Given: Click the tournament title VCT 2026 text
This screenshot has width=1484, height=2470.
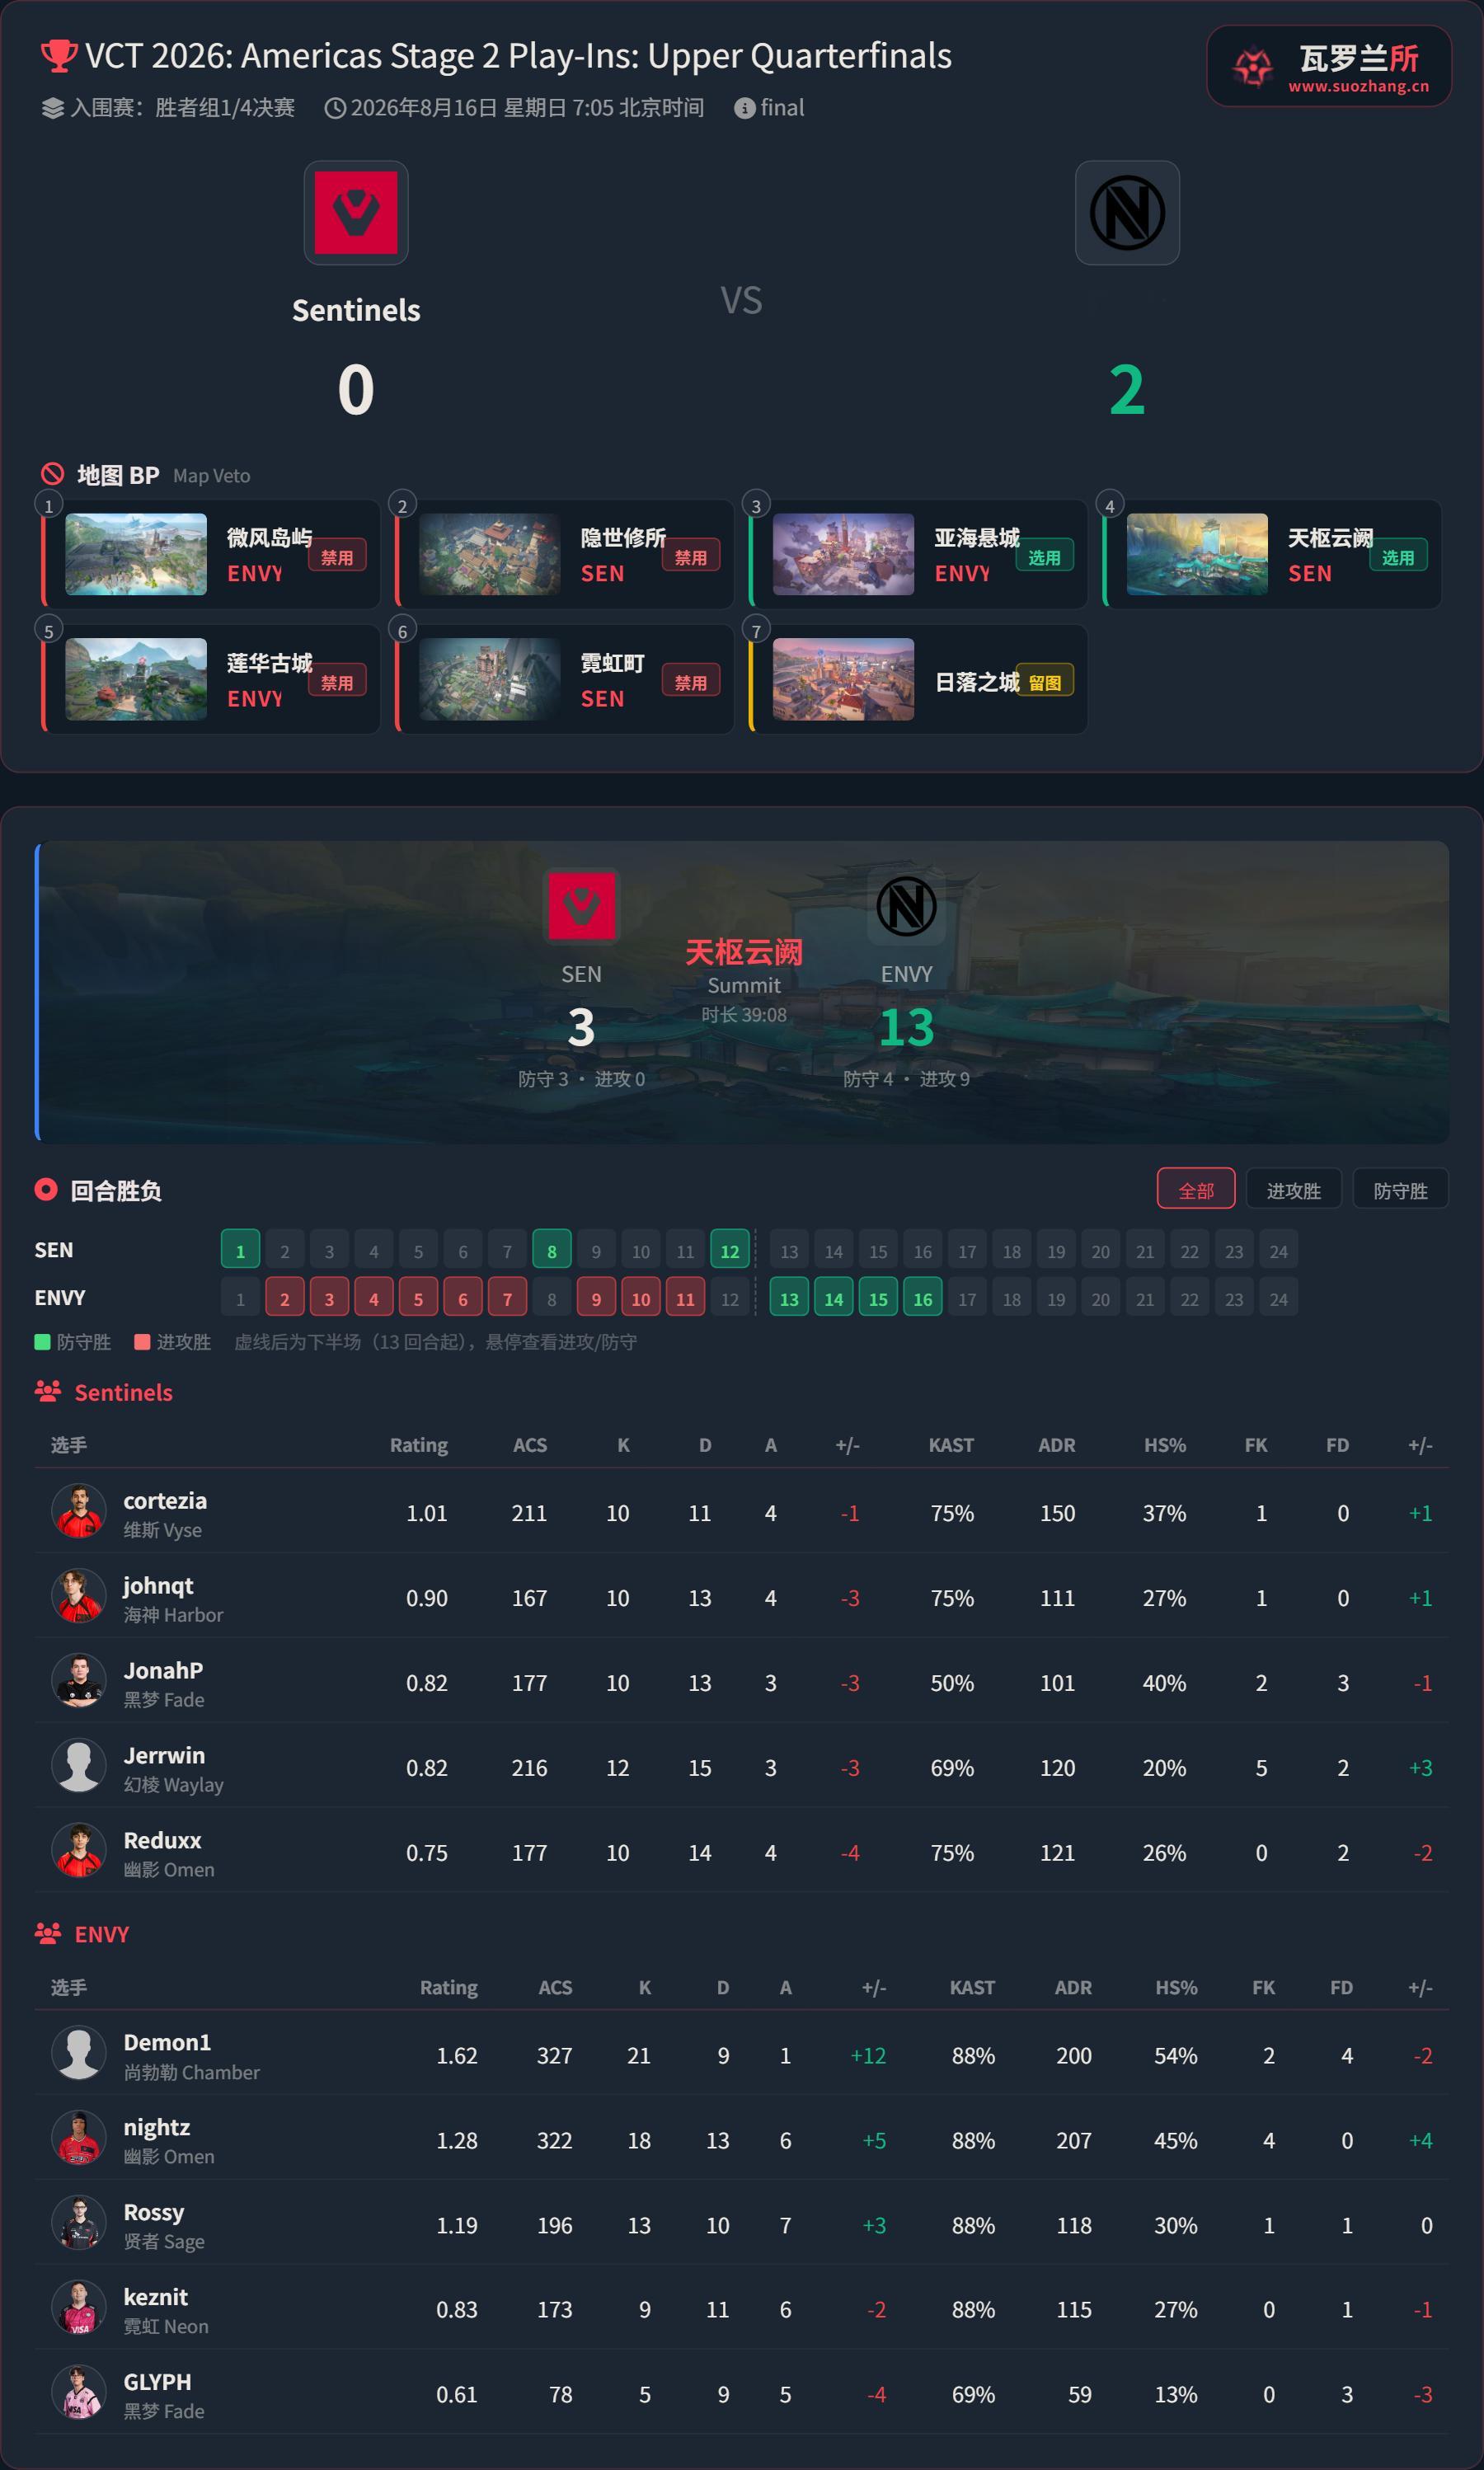Looking at the screenshot, I should [518, 56].
